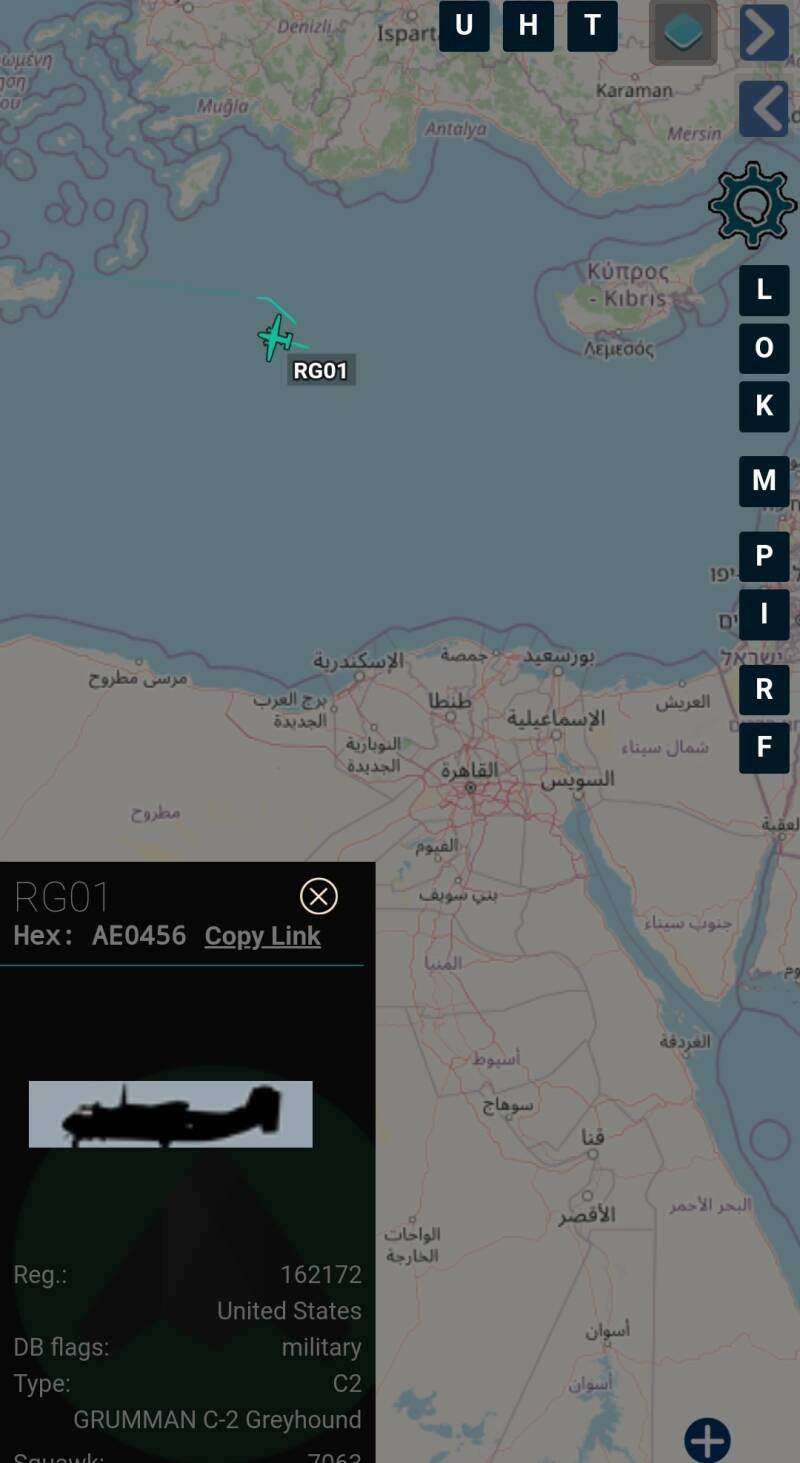The width and height of the screenshot is (800, 1463).
Task: Click the P side button
Action: [764, 556]
